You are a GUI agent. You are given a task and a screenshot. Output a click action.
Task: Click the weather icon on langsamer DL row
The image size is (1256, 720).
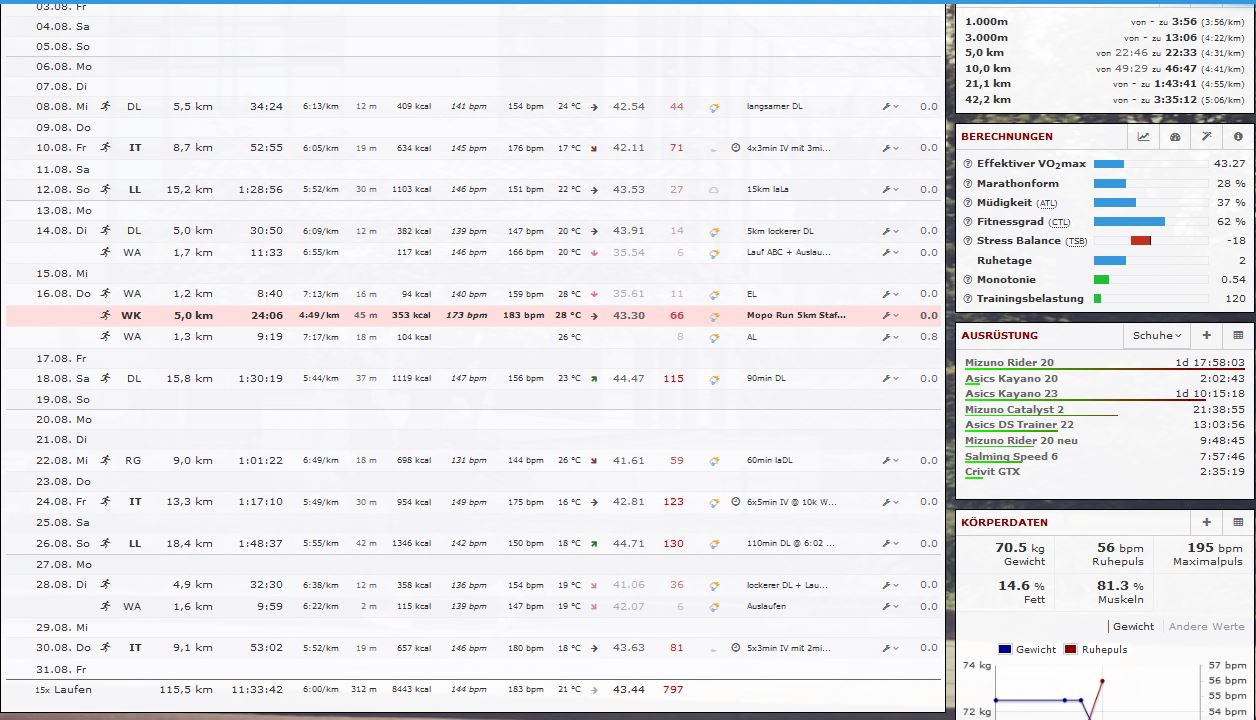714,107
